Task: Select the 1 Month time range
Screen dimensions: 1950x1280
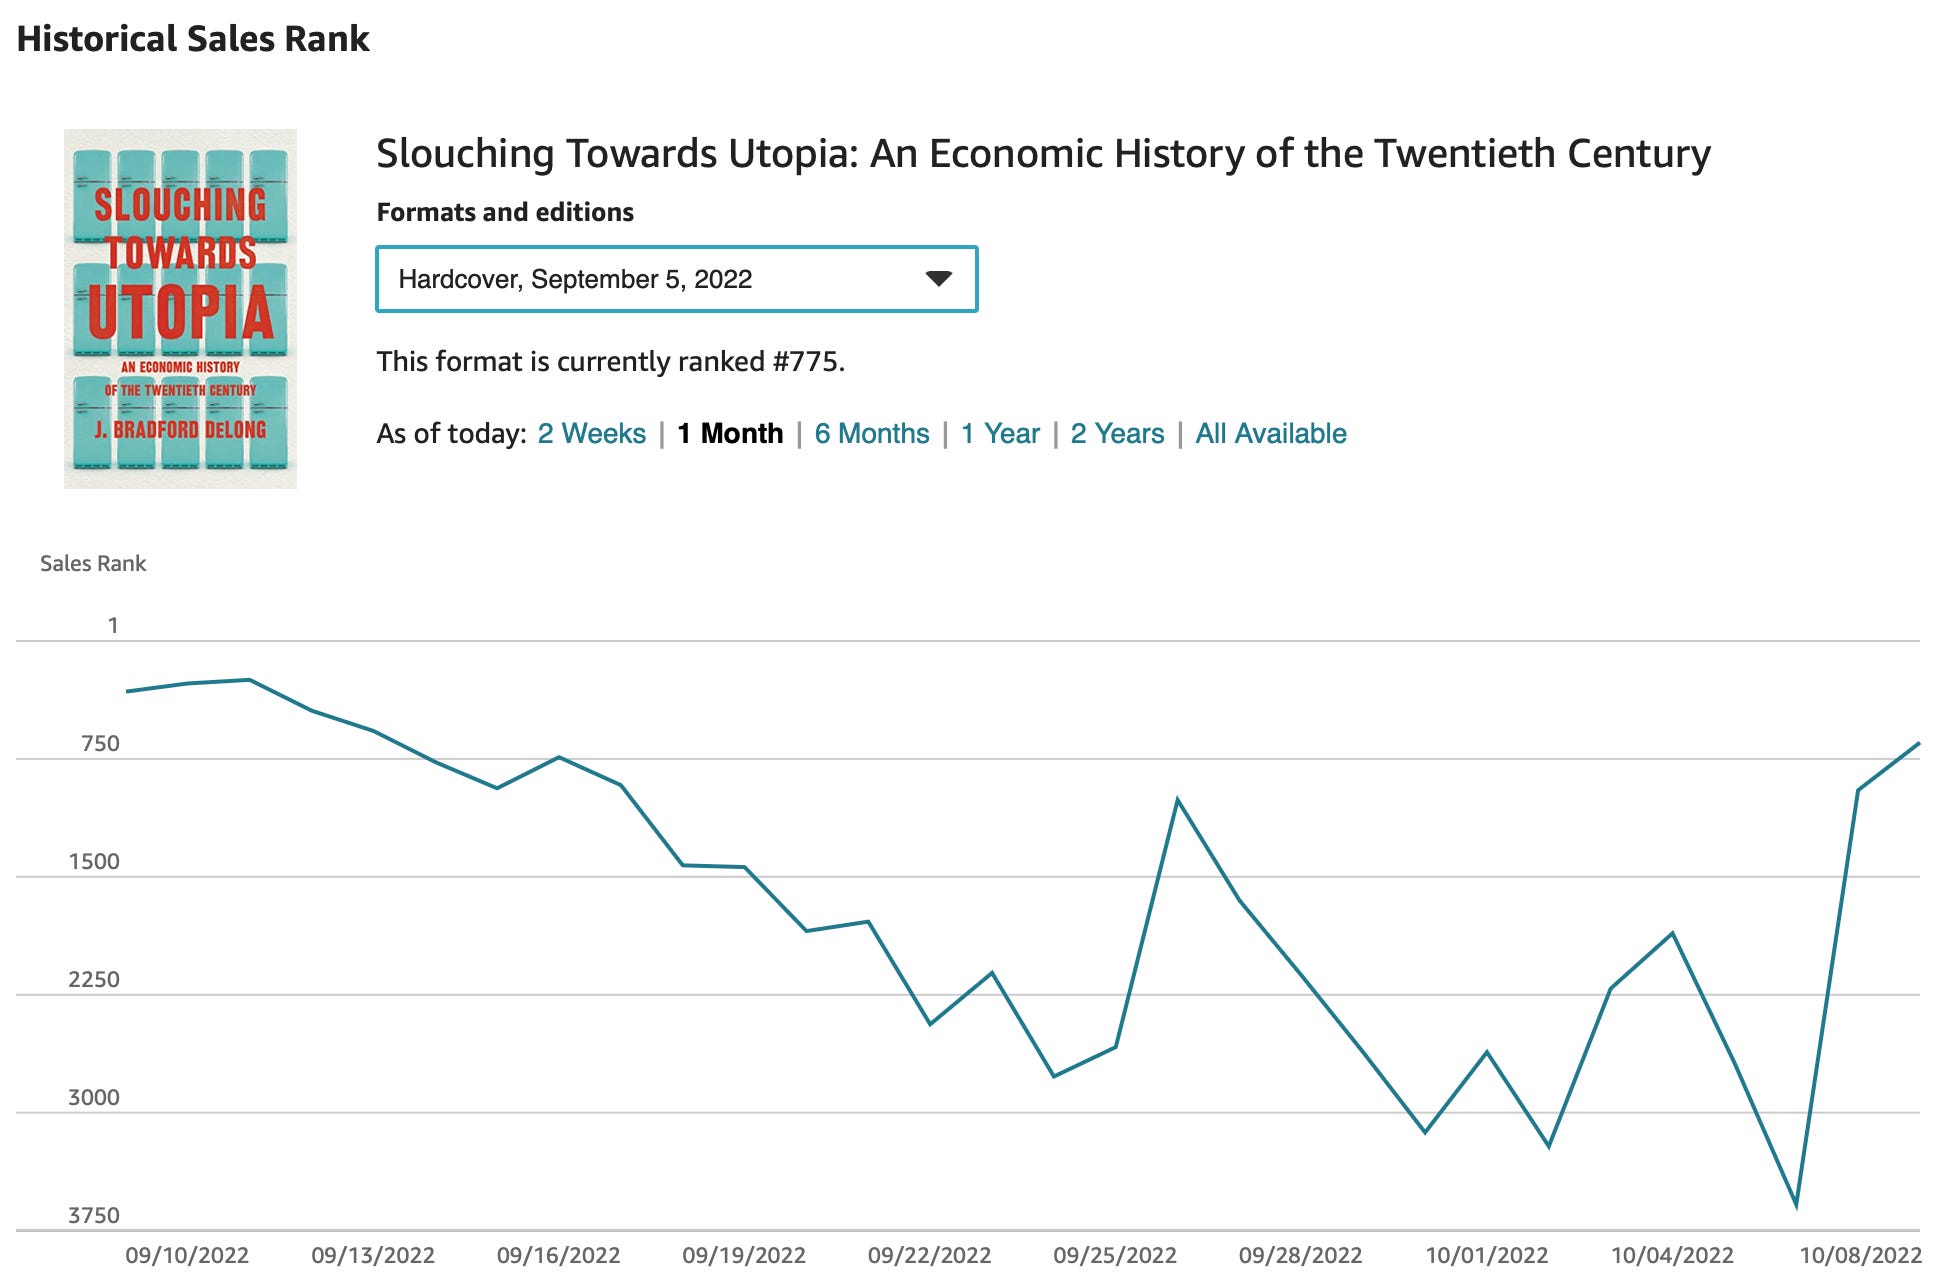Action: tap(730, 434)
